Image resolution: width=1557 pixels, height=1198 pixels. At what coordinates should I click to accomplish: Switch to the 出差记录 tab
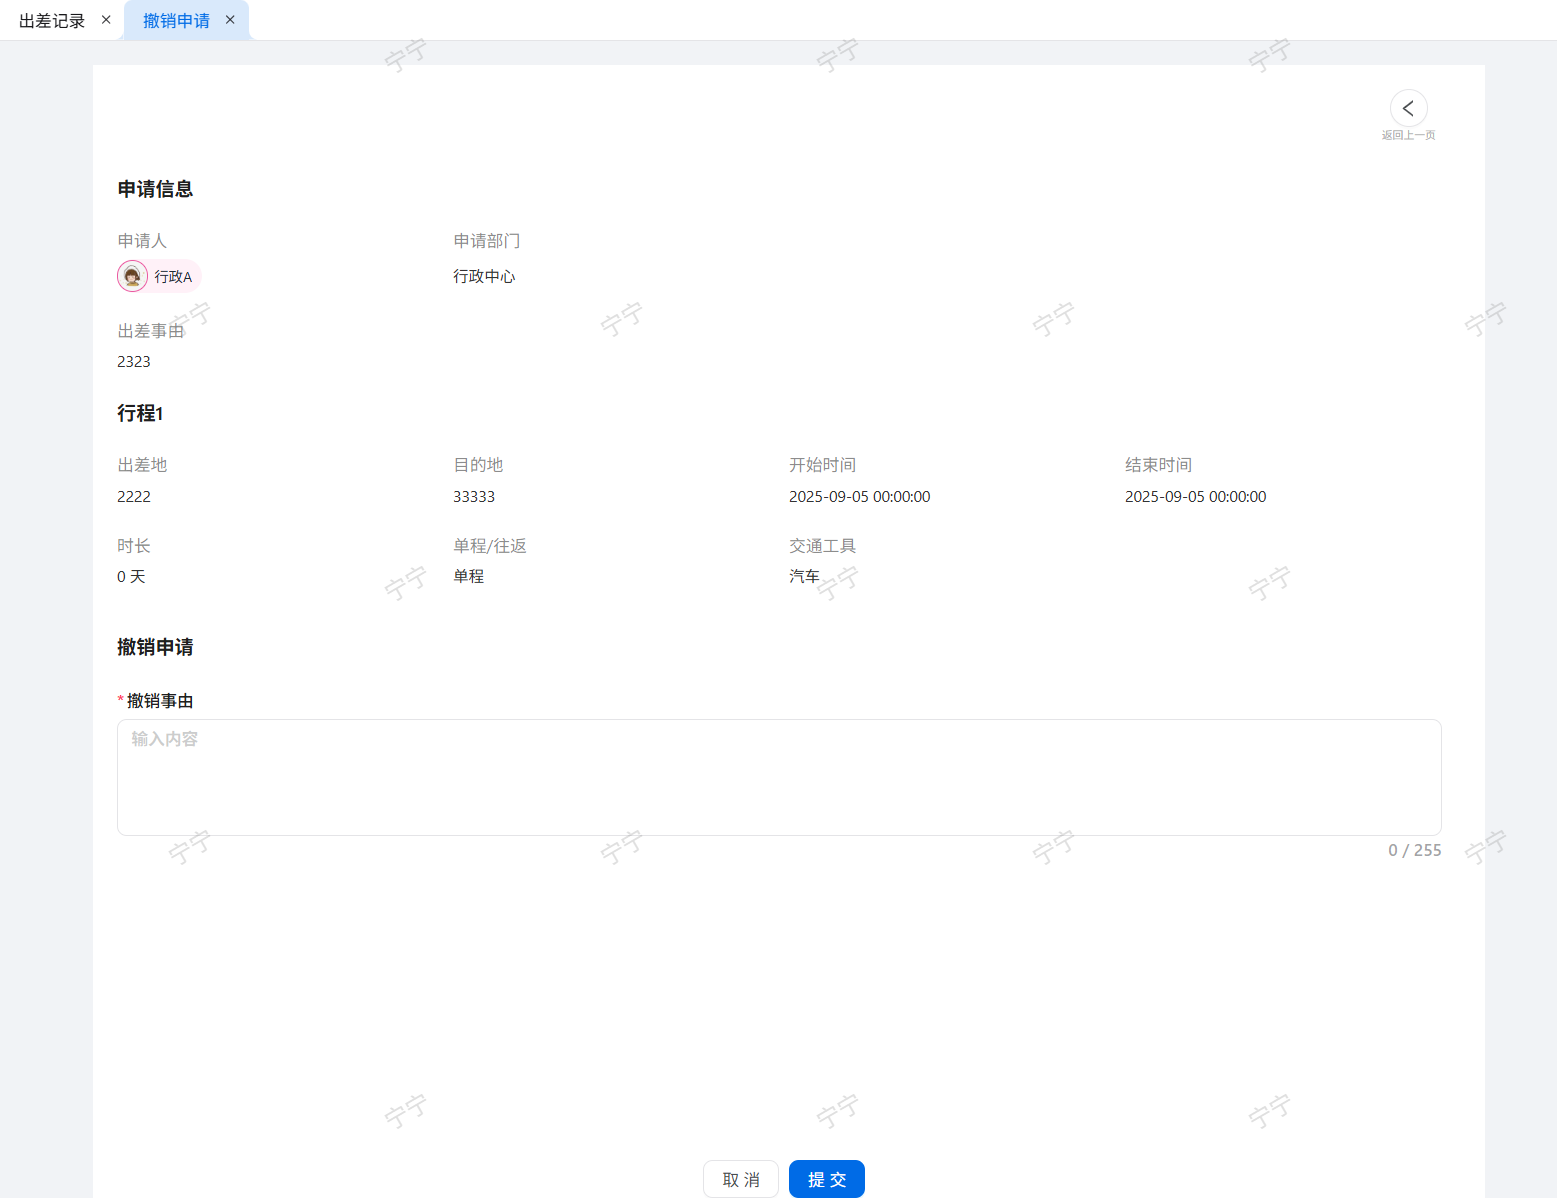[x=52, y=21]
